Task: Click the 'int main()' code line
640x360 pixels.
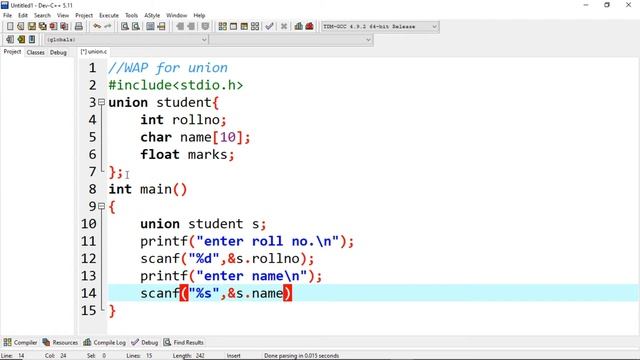Action: (x=148, y=189)
